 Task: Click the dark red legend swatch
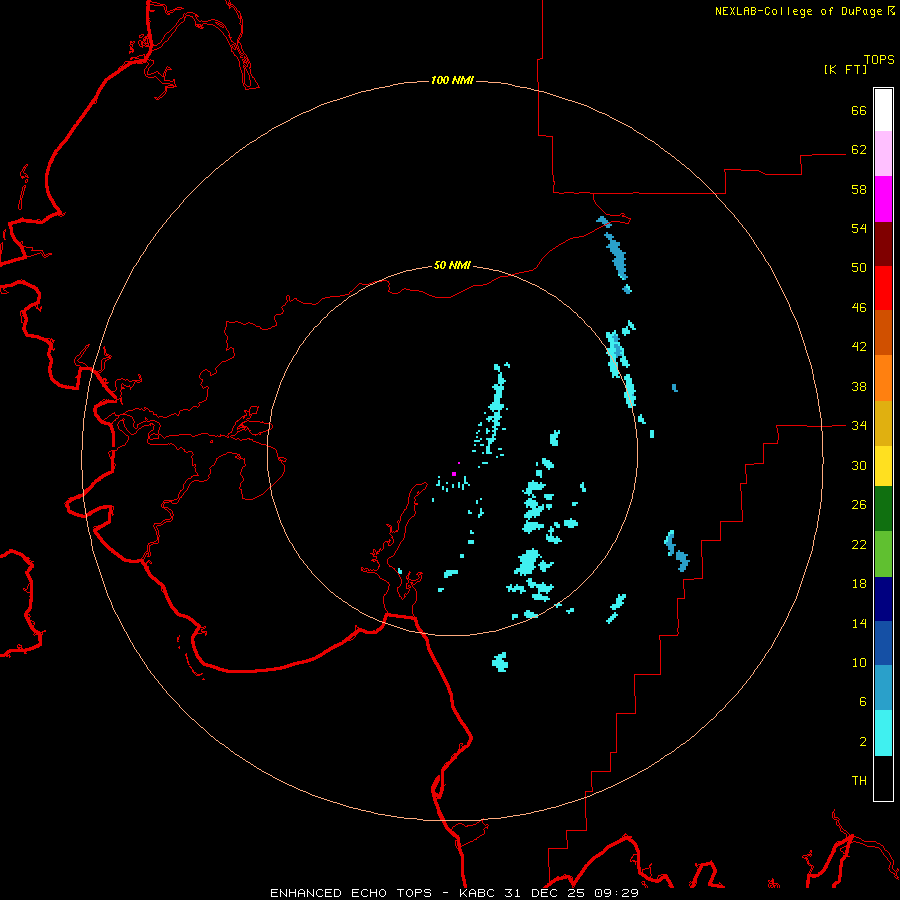[883, 244]
